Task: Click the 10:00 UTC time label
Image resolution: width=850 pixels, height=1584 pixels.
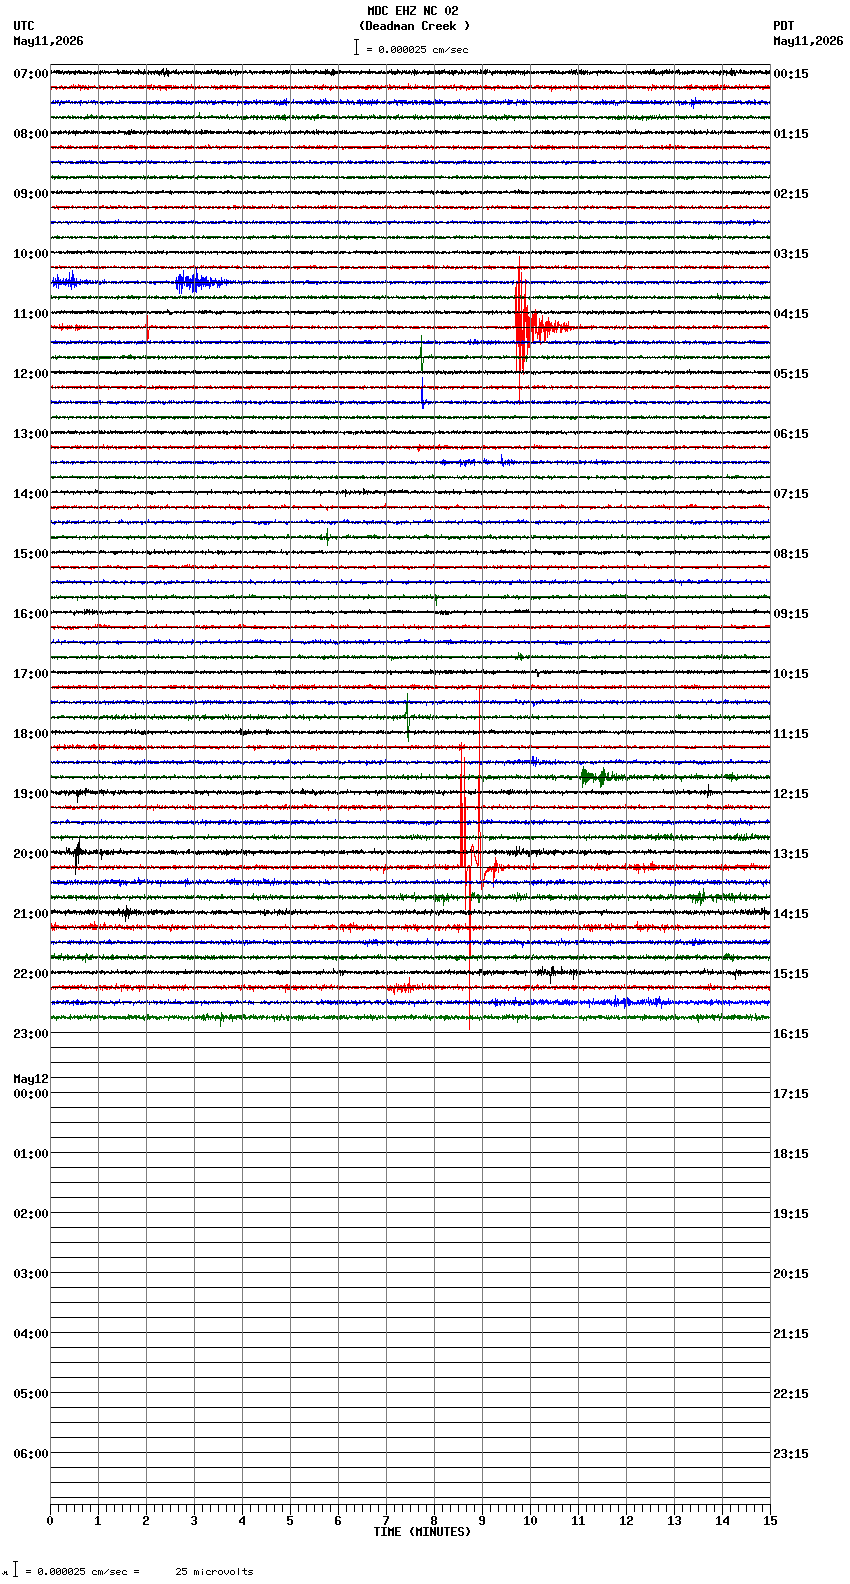Action: [31, 254]
